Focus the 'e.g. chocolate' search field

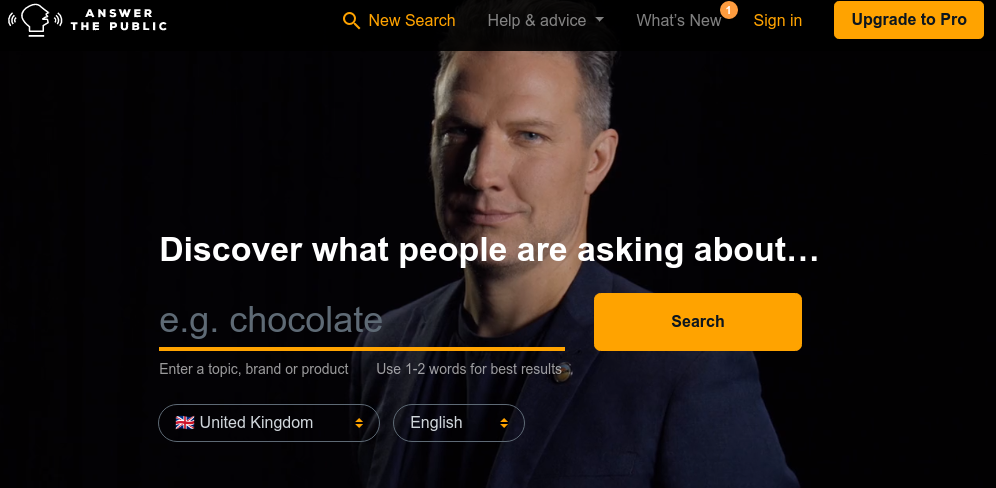[x=361, y=321]
